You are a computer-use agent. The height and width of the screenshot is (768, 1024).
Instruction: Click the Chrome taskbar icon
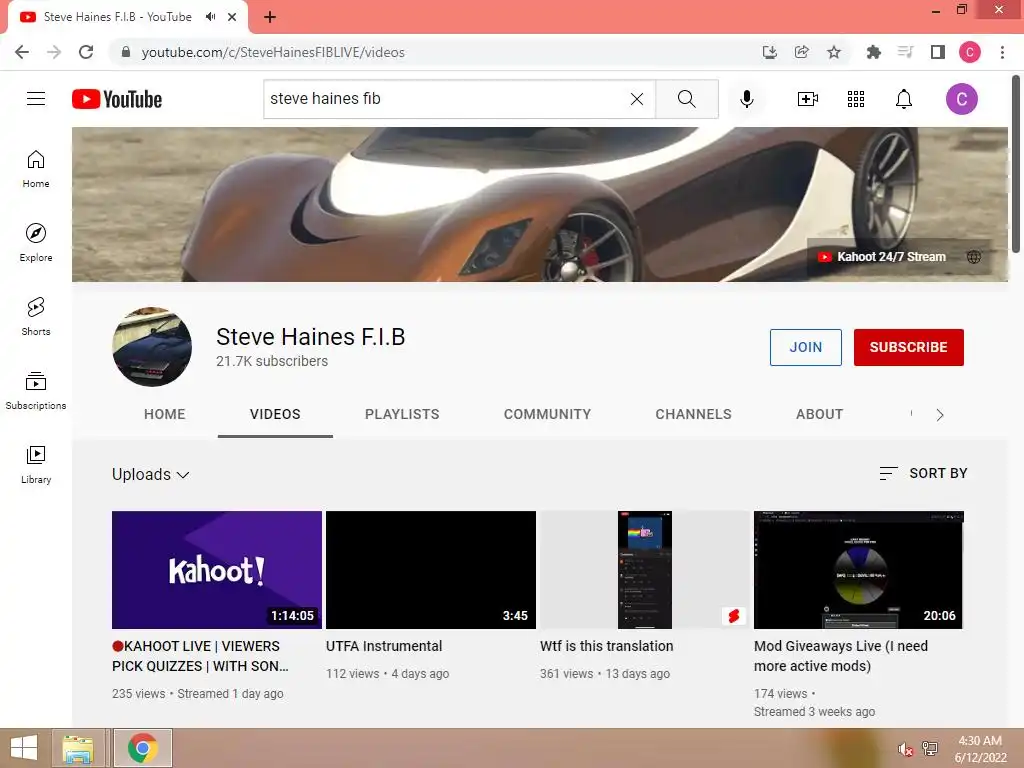click(x=143, y=748)
